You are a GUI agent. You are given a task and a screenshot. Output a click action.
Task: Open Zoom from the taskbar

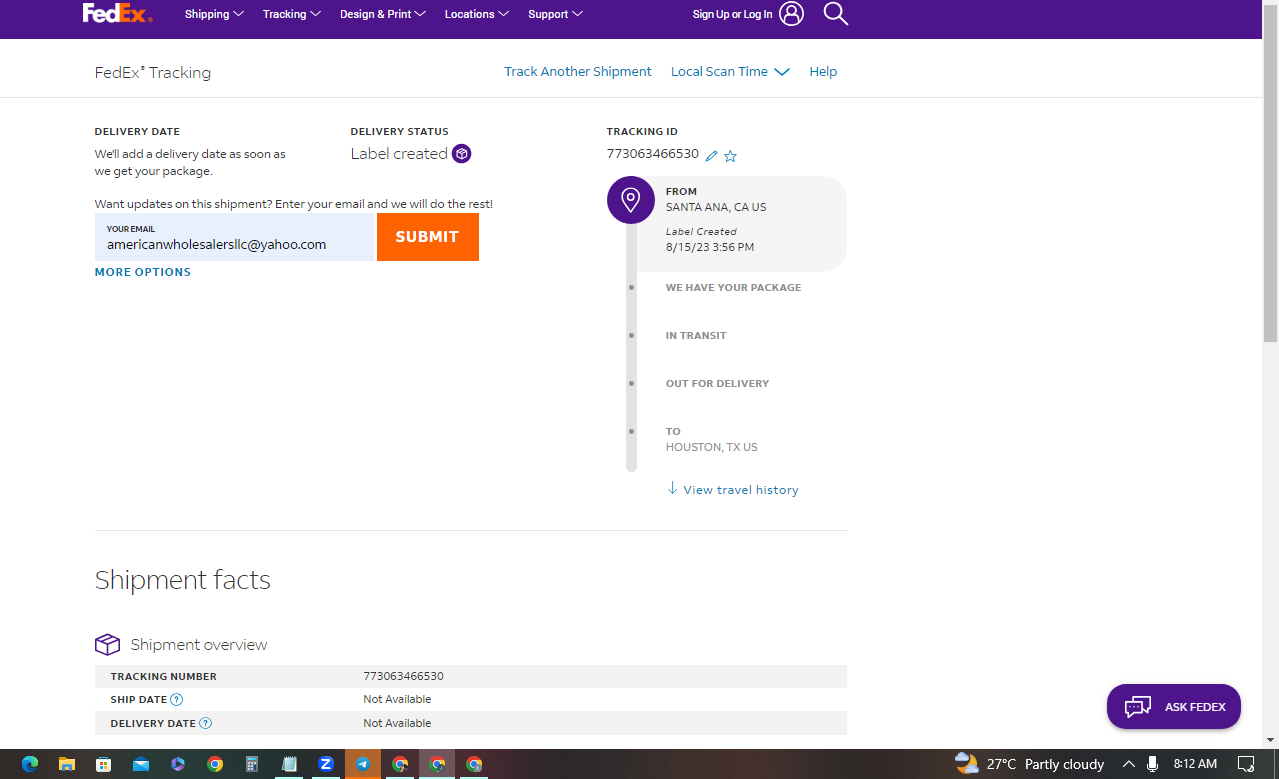(x=326, y=764)
